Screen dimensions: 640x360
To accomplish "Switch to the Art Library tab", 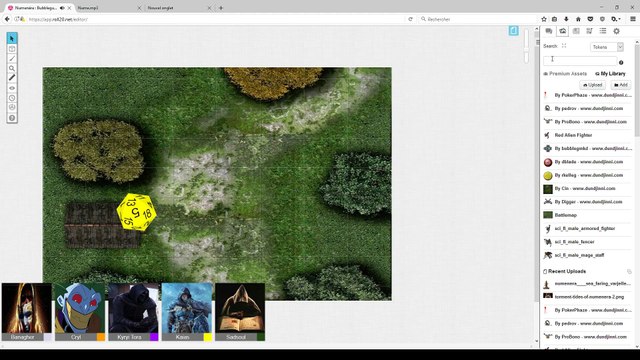I will click(x=562, y=31).
